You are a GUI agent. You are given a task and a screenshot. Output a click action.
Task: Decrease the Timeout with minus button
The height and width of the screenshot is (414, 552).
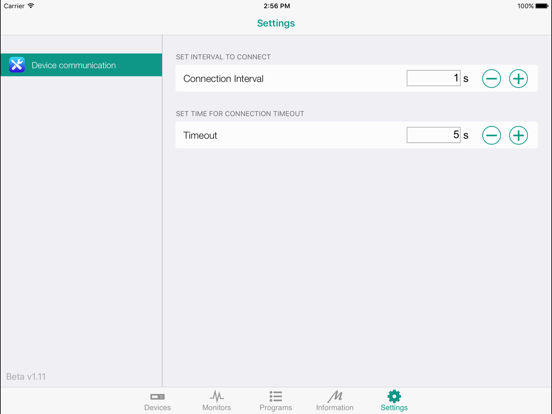(491, 135)
